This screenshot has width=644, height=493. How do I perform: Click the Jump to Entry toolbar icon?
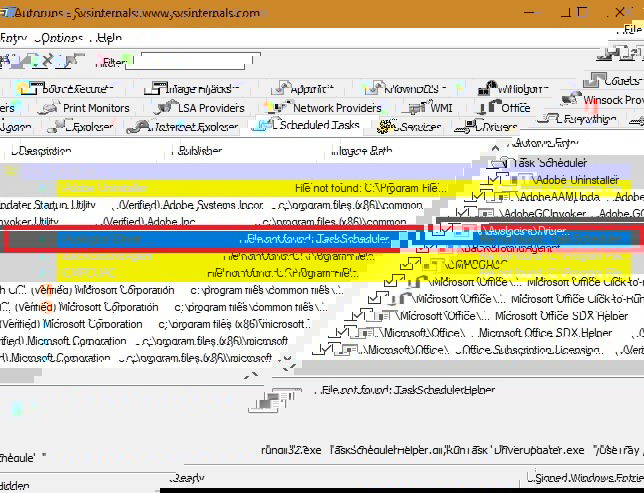tap(70, 60)
